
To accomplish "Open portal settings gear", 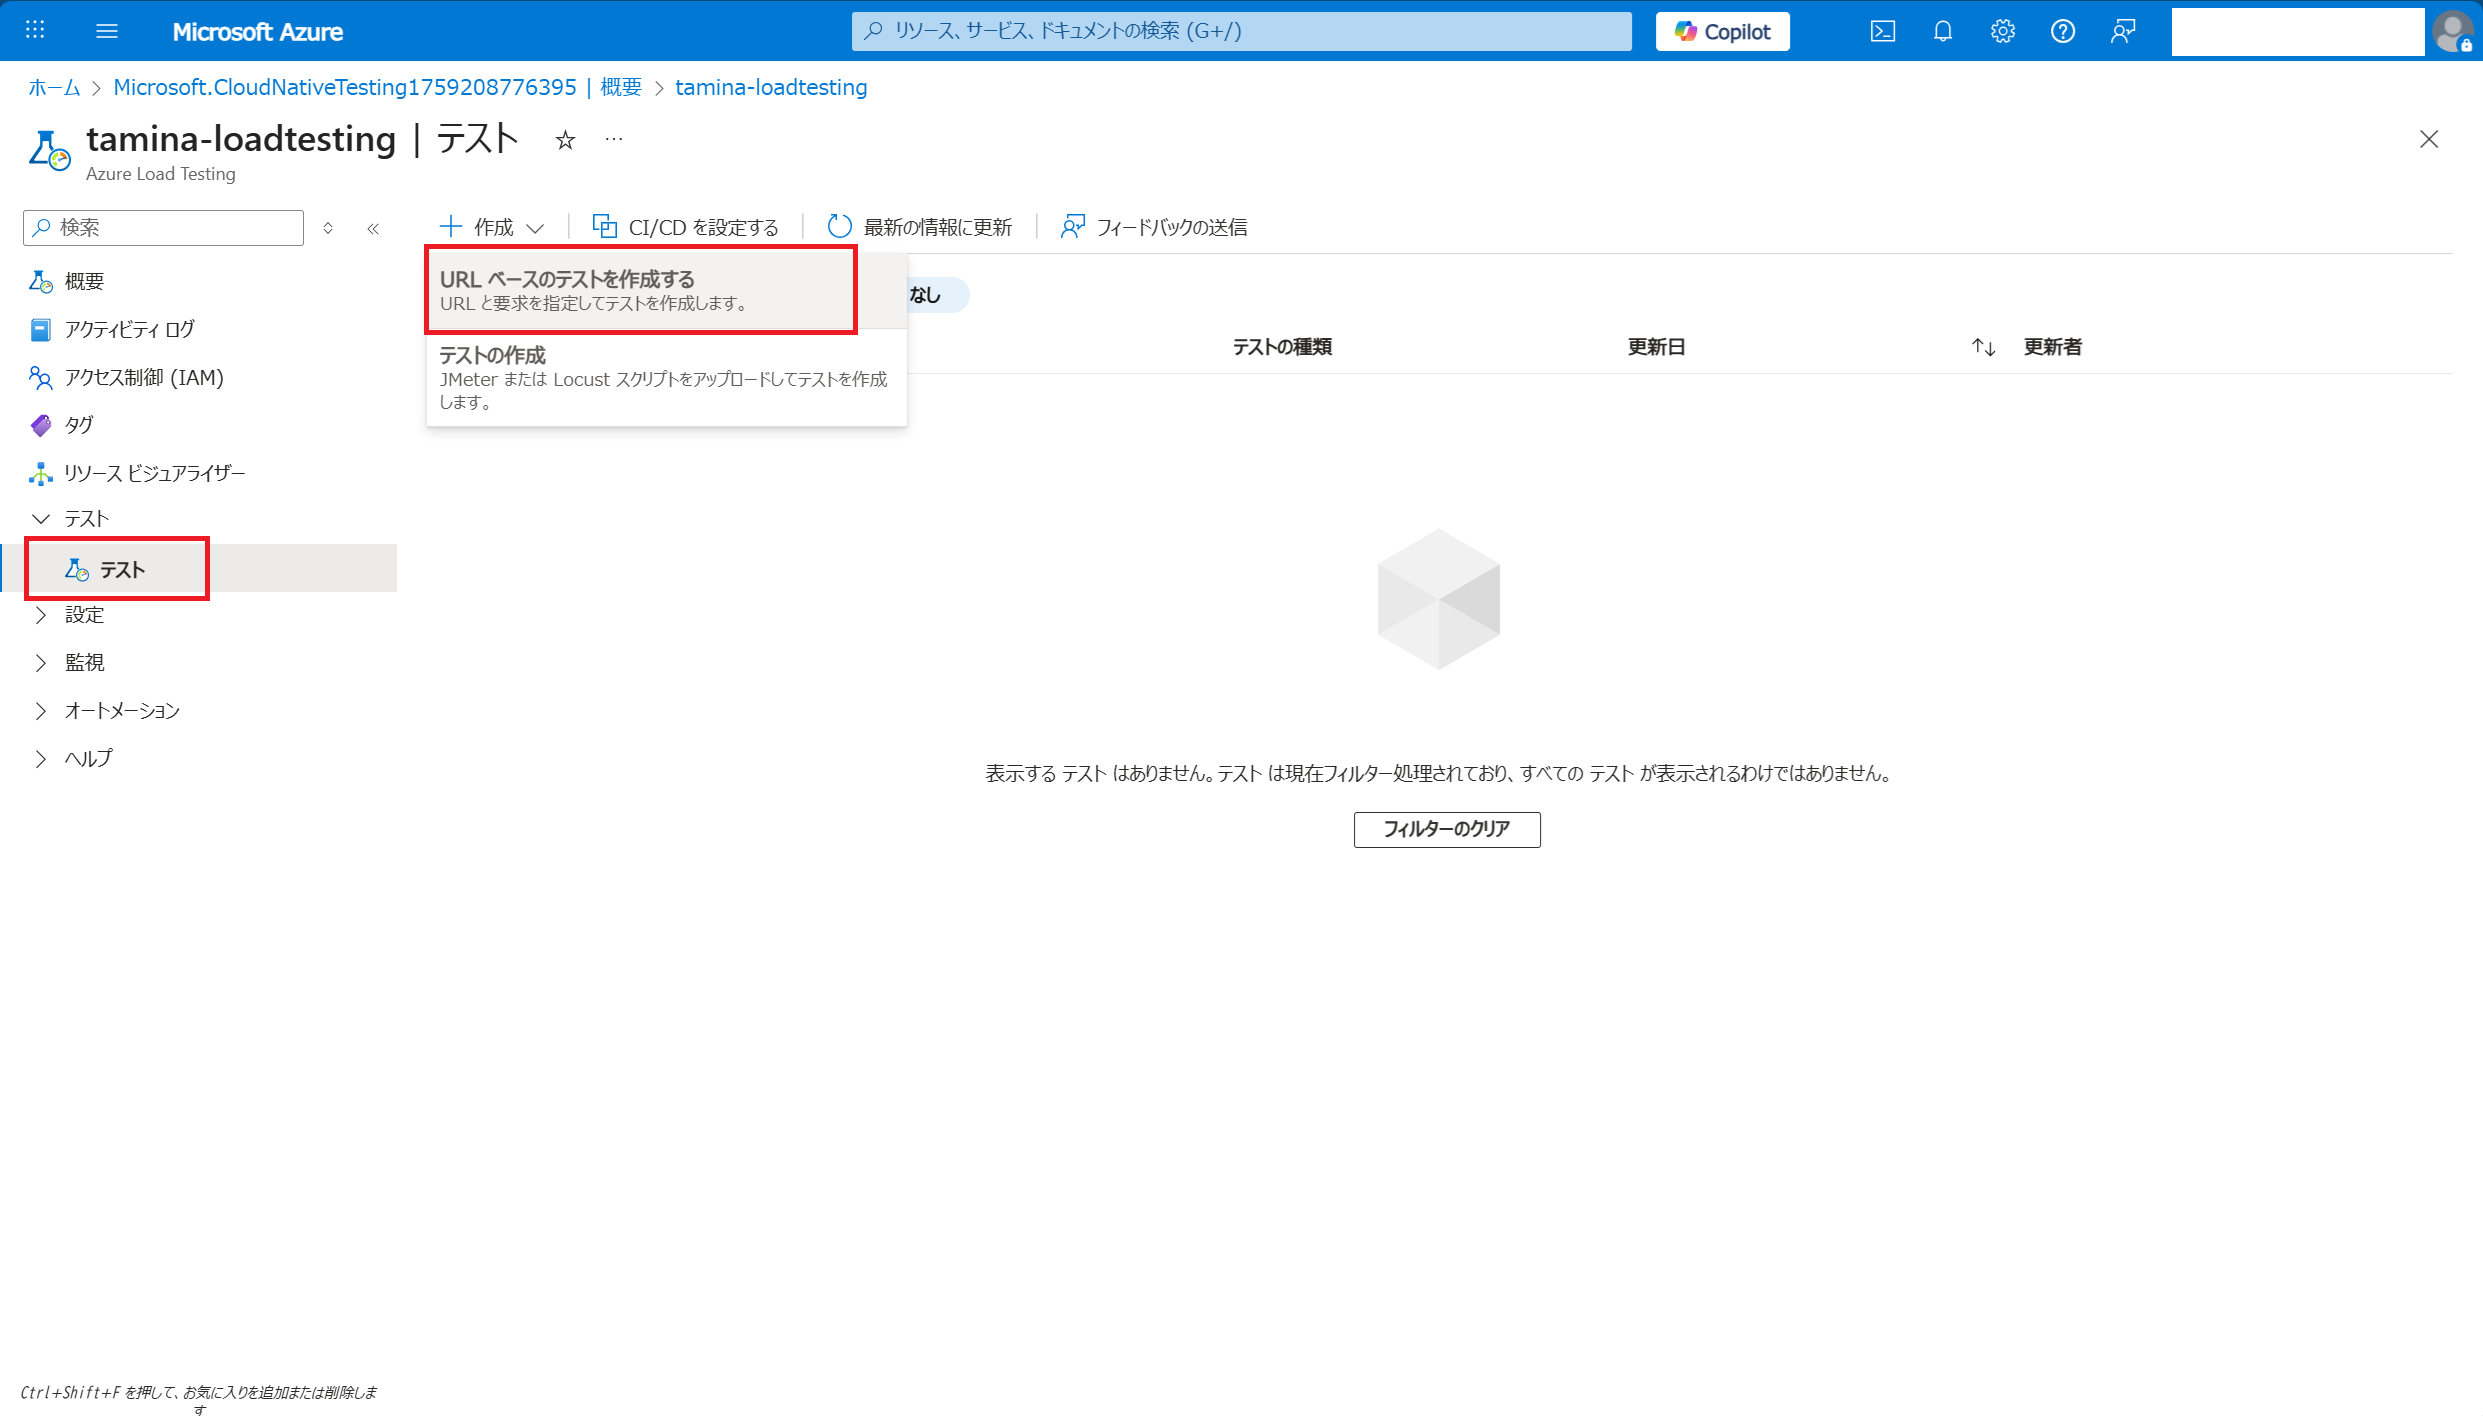I will pos(2002,31).
